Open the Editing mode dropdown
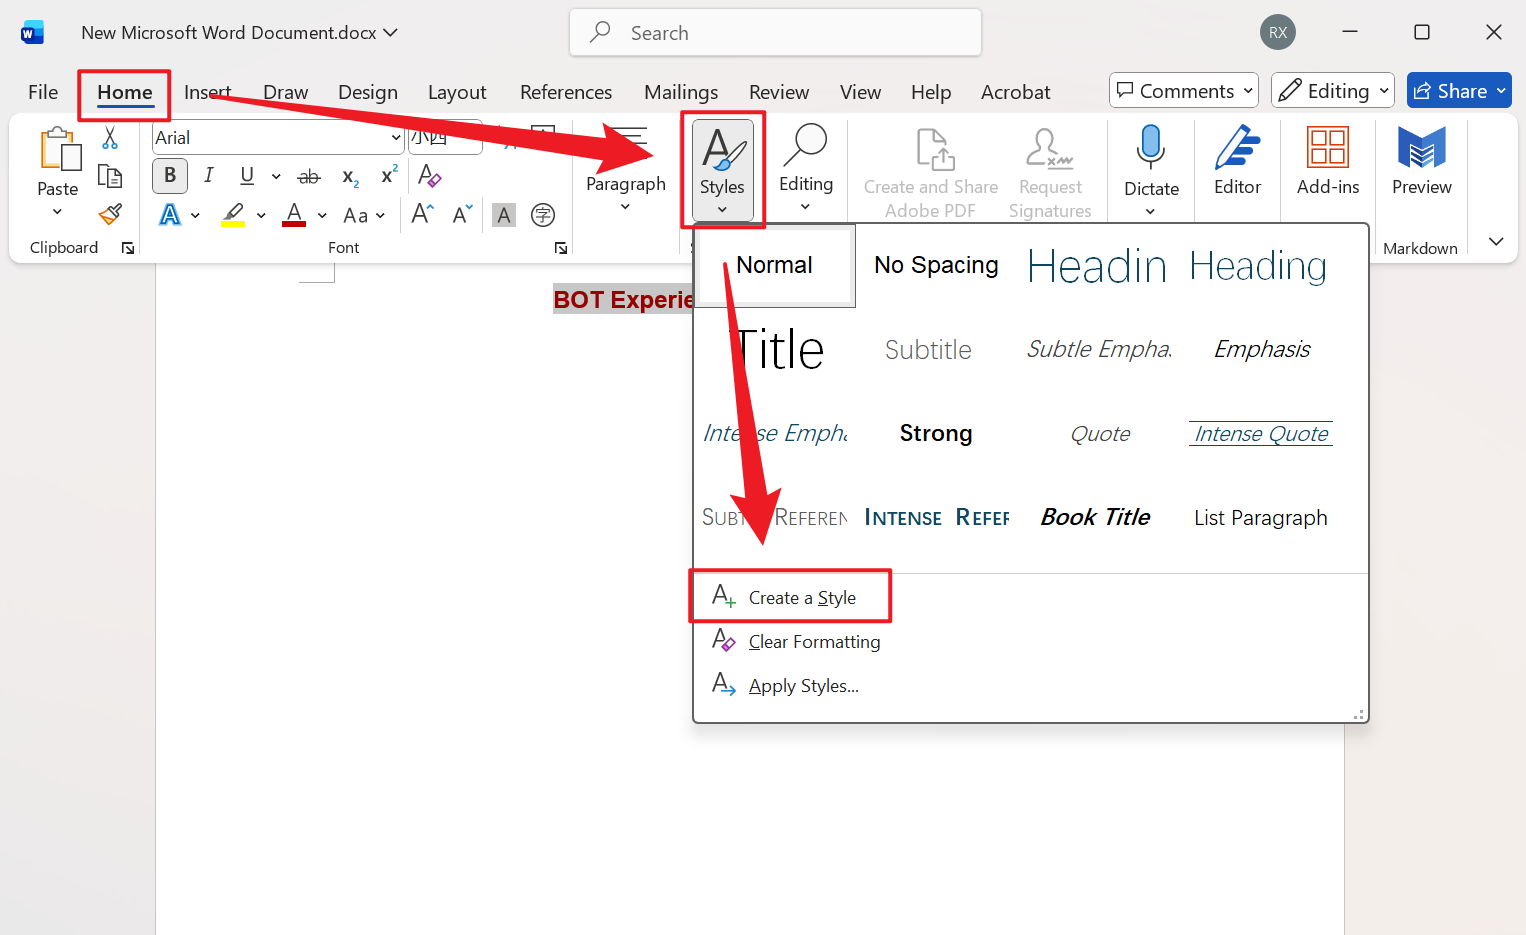Viewport: 1526px width, 935px height. 1333,91
